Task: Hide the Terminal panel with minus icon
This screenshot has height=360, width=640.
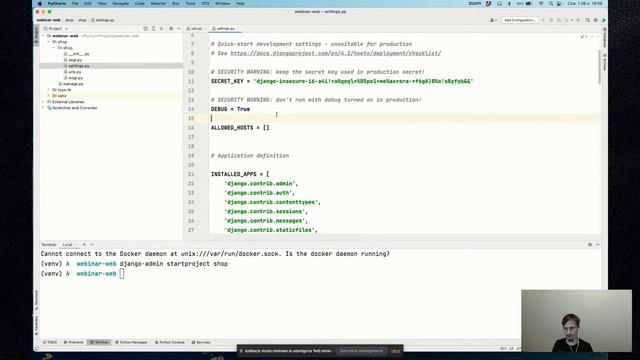Action: [x=598, y=244]
